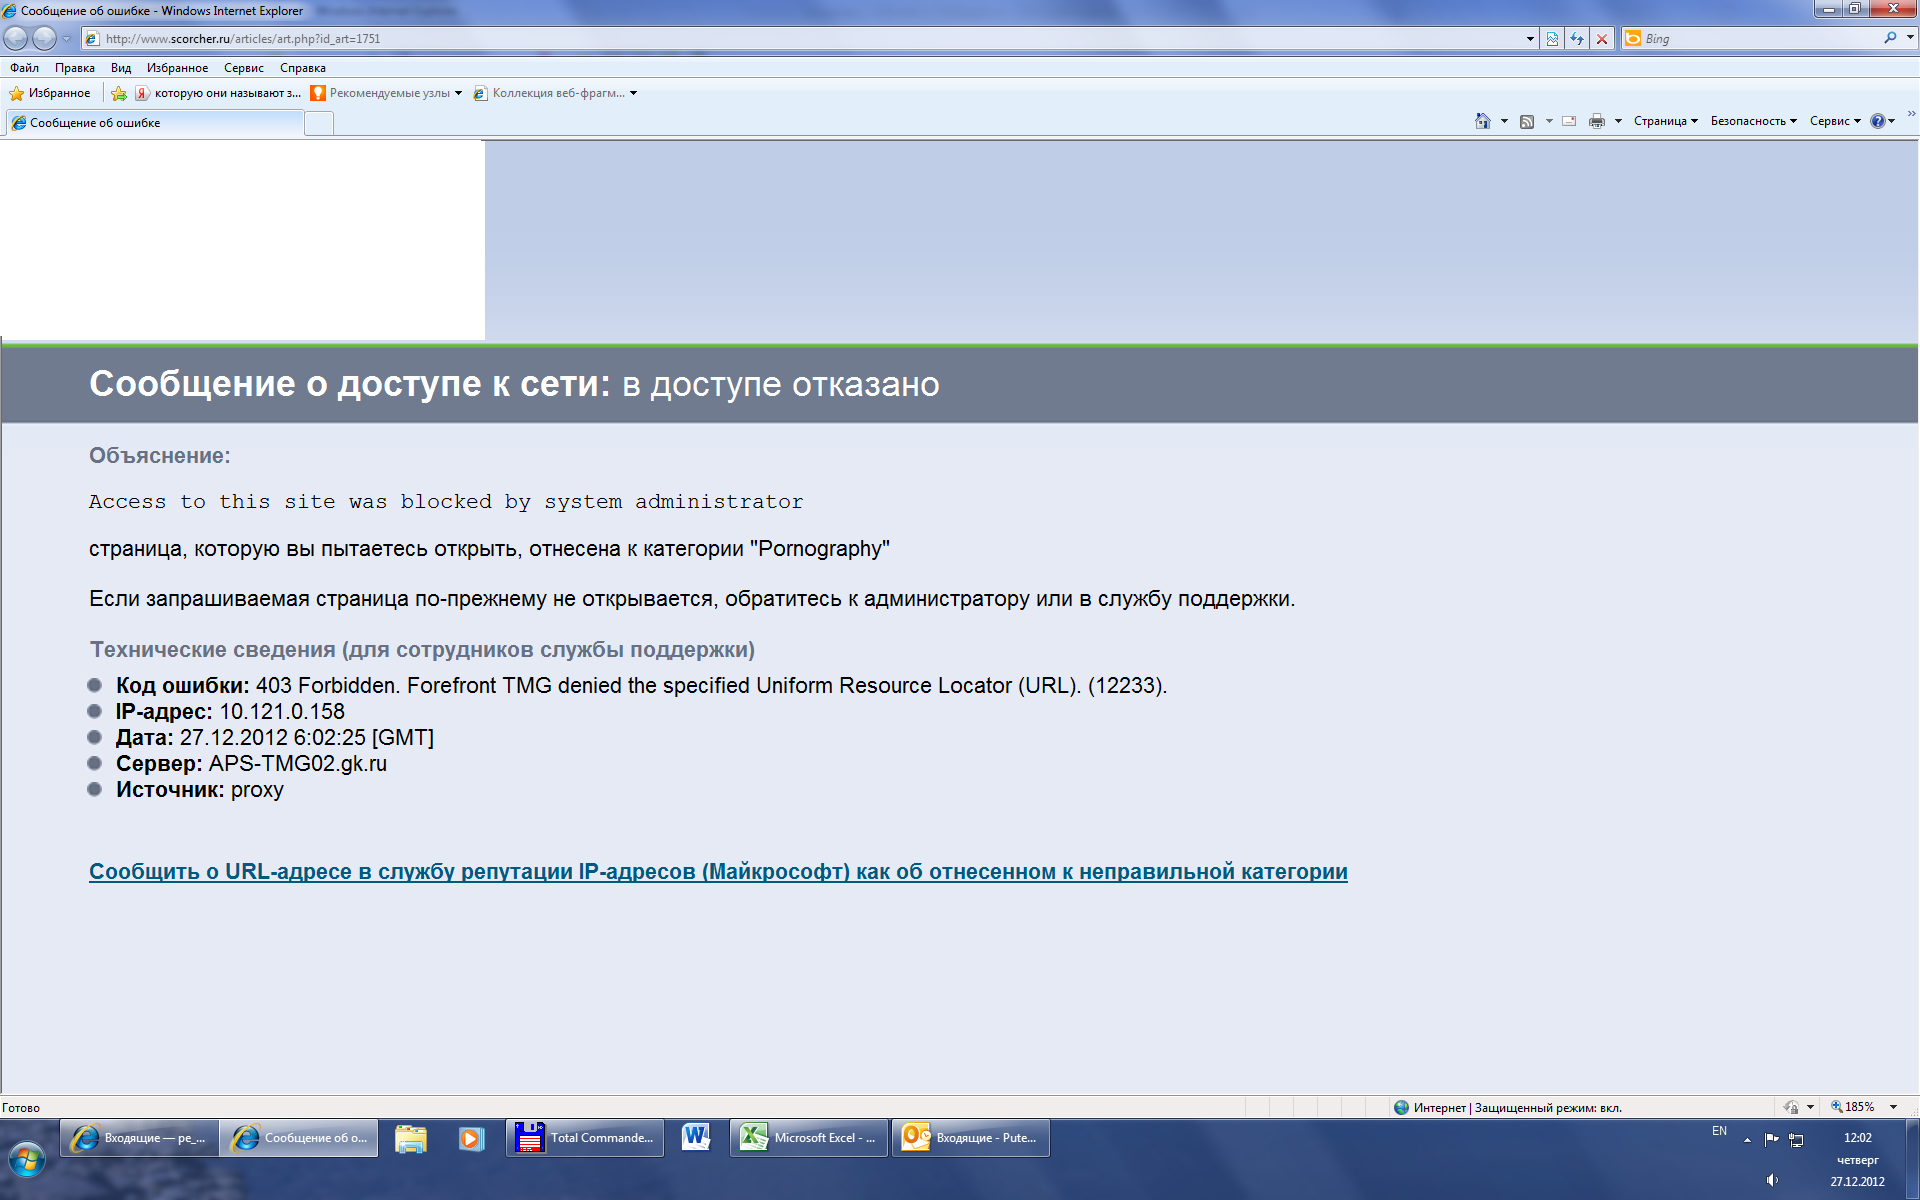Switch to Outlook Входящие taskbar button

(x=971, y=1138)
